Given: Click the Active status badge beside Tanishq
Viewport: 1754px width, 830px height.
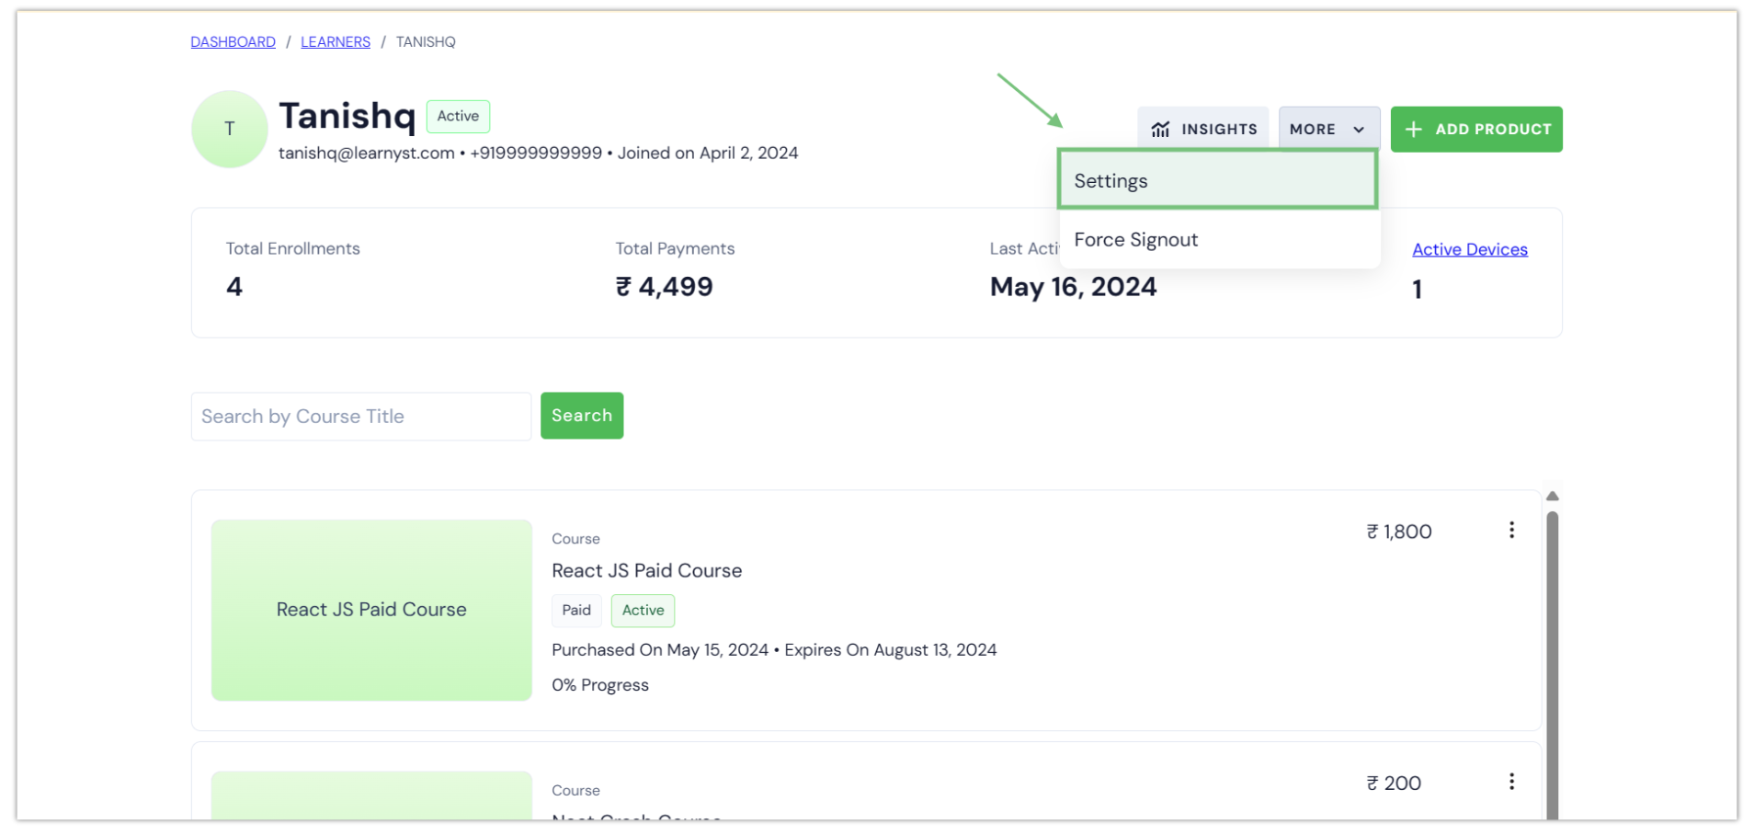Looking at the screenshot, I should click(458, 116).
